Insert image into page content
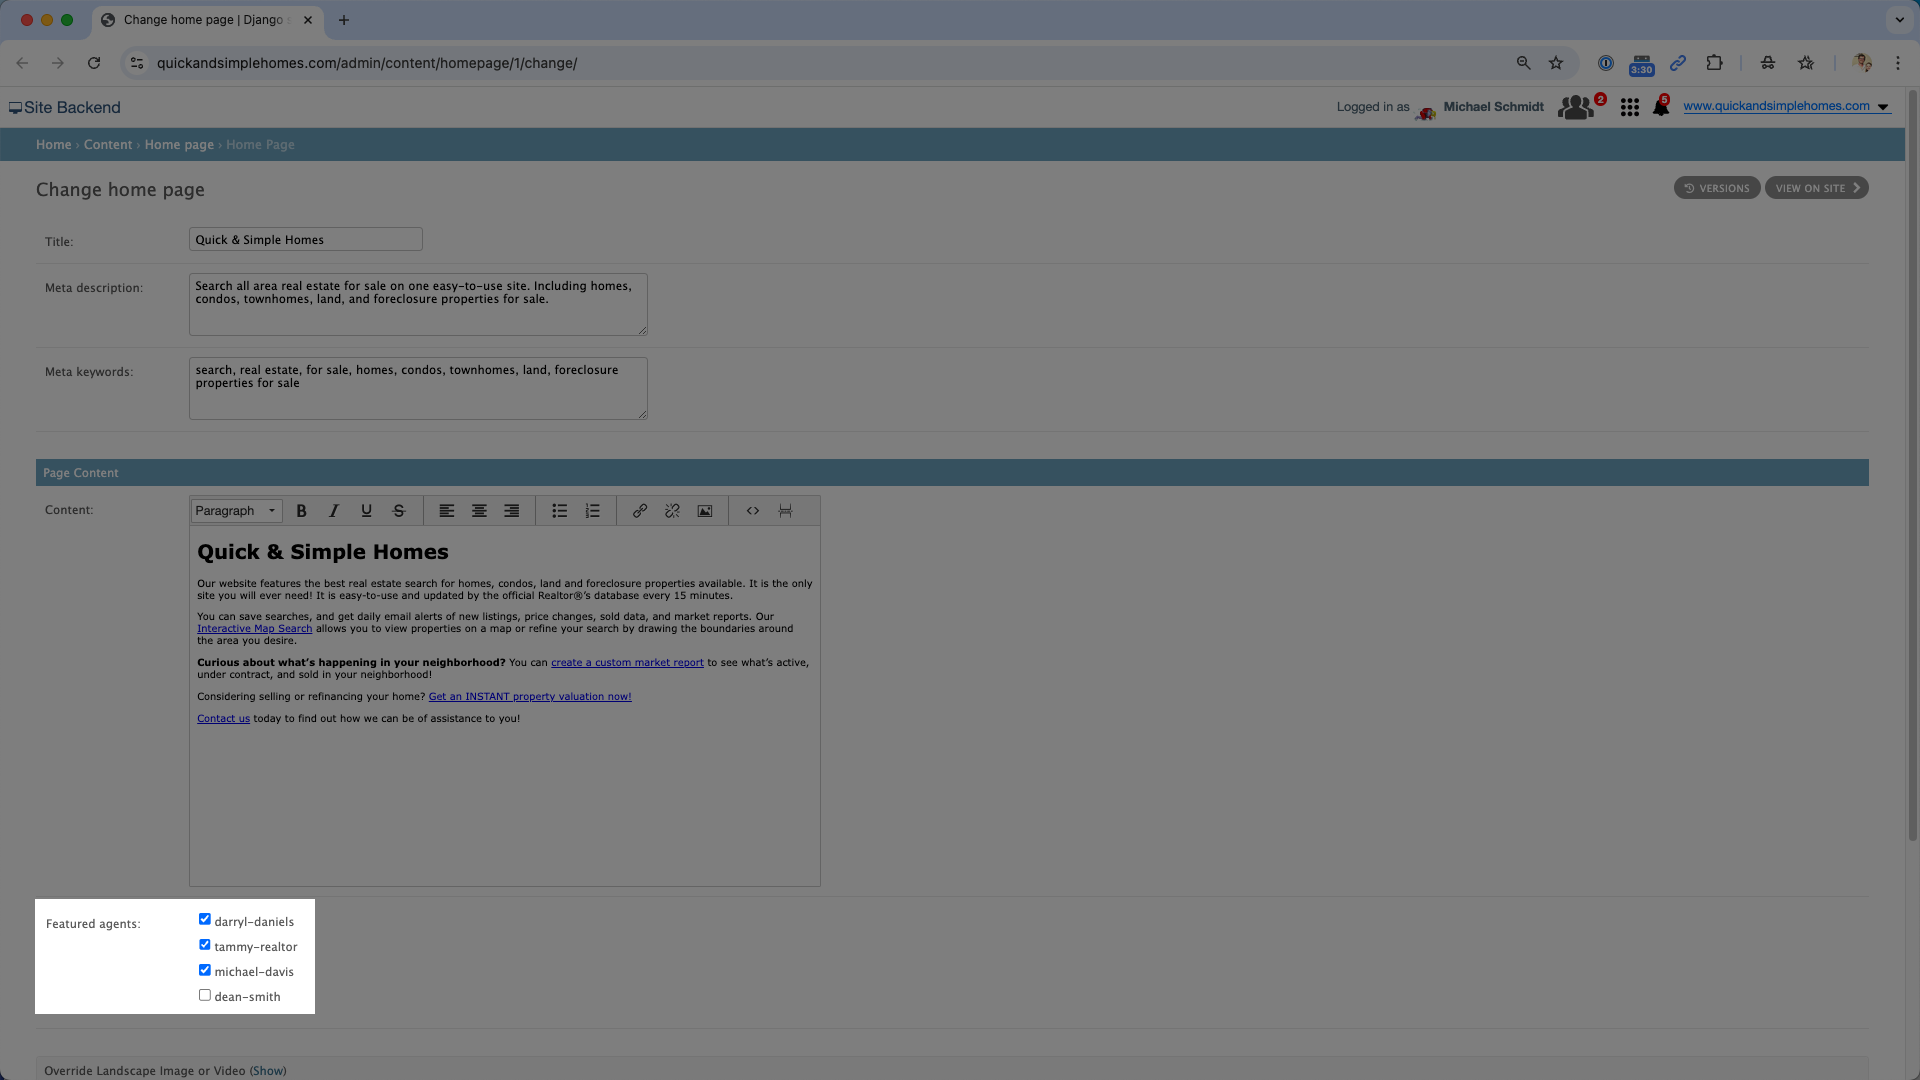 [x=705, y=511]
